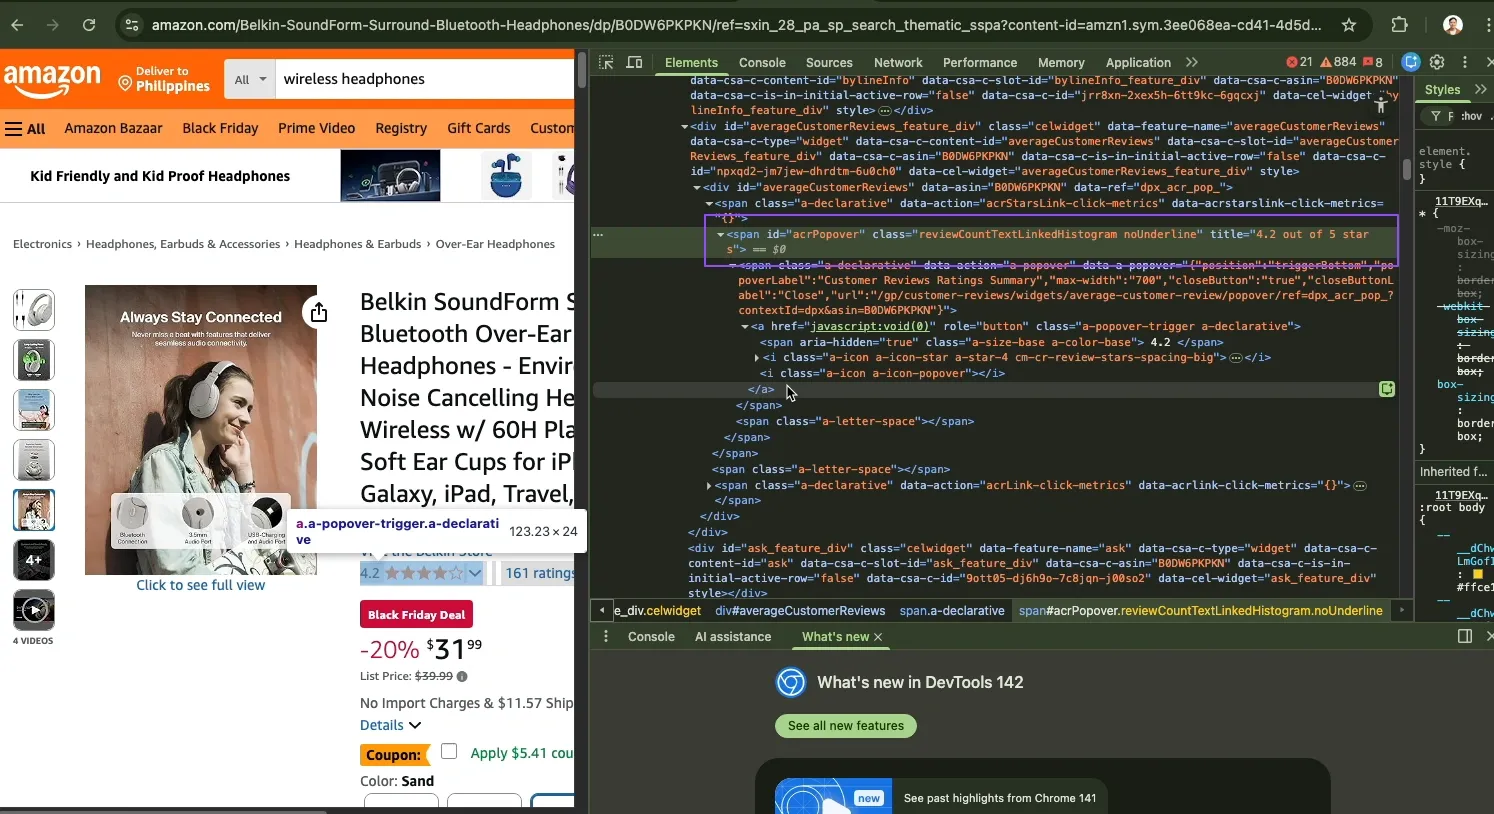1494x814 pixels.
Task: Open the DevTools three-dot customize menu
Action: tap(1464, 62)
